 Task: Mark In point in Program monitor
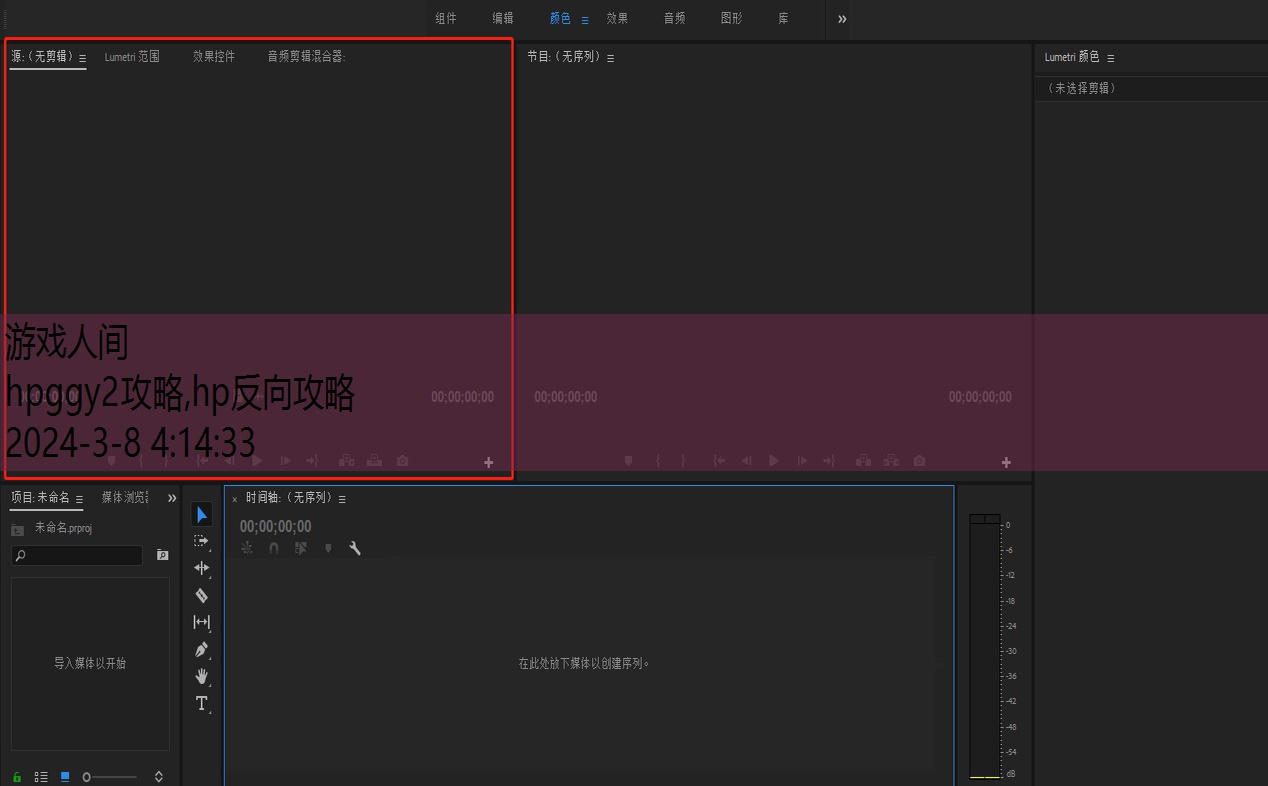(658, 461)
